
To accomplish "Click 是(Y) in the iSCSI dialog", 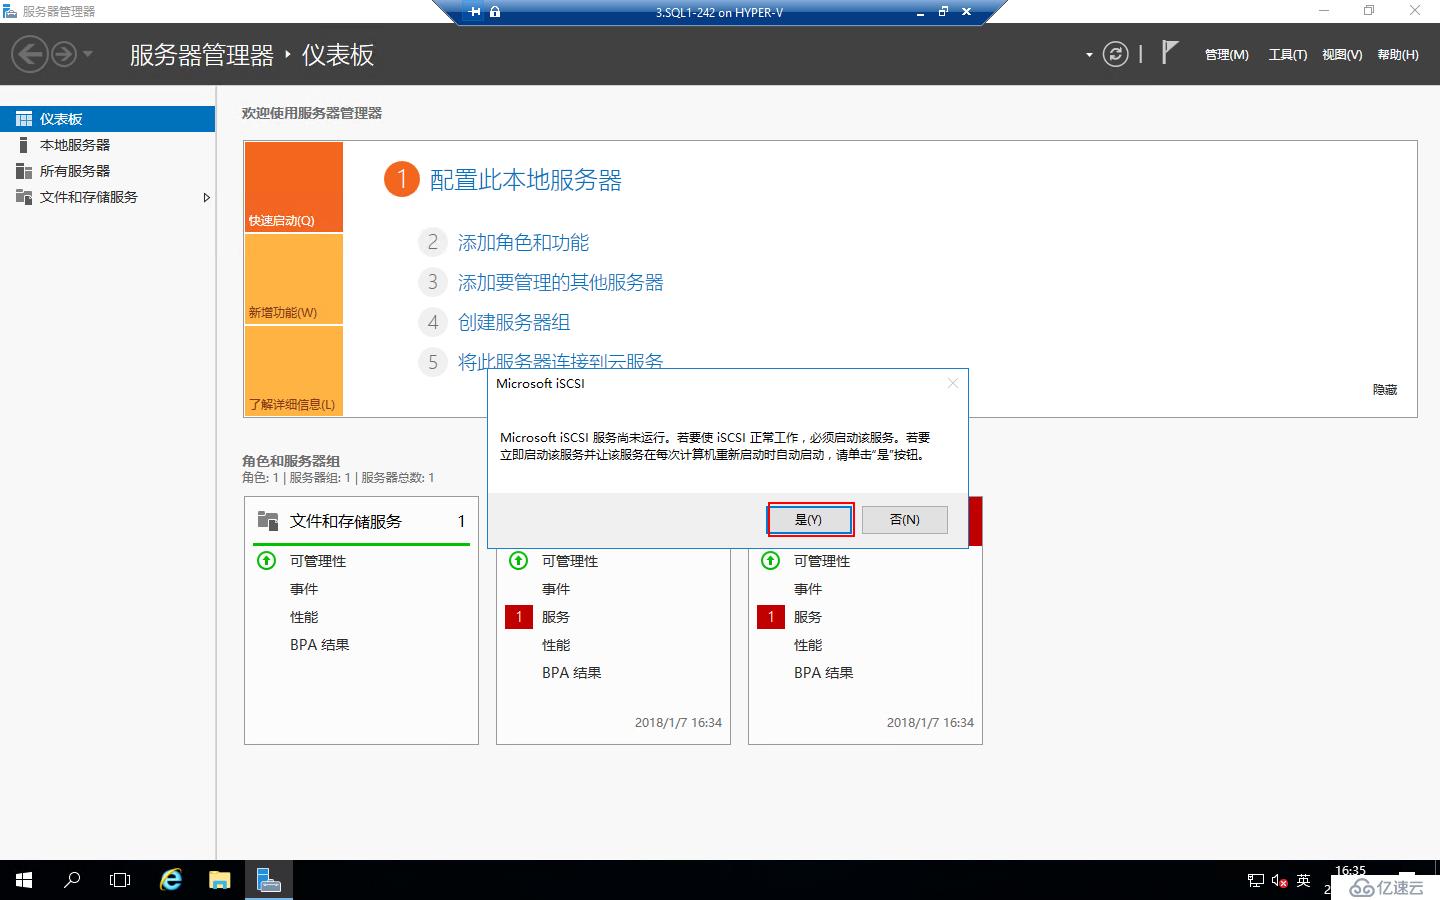I will click(x=810, y=520).
